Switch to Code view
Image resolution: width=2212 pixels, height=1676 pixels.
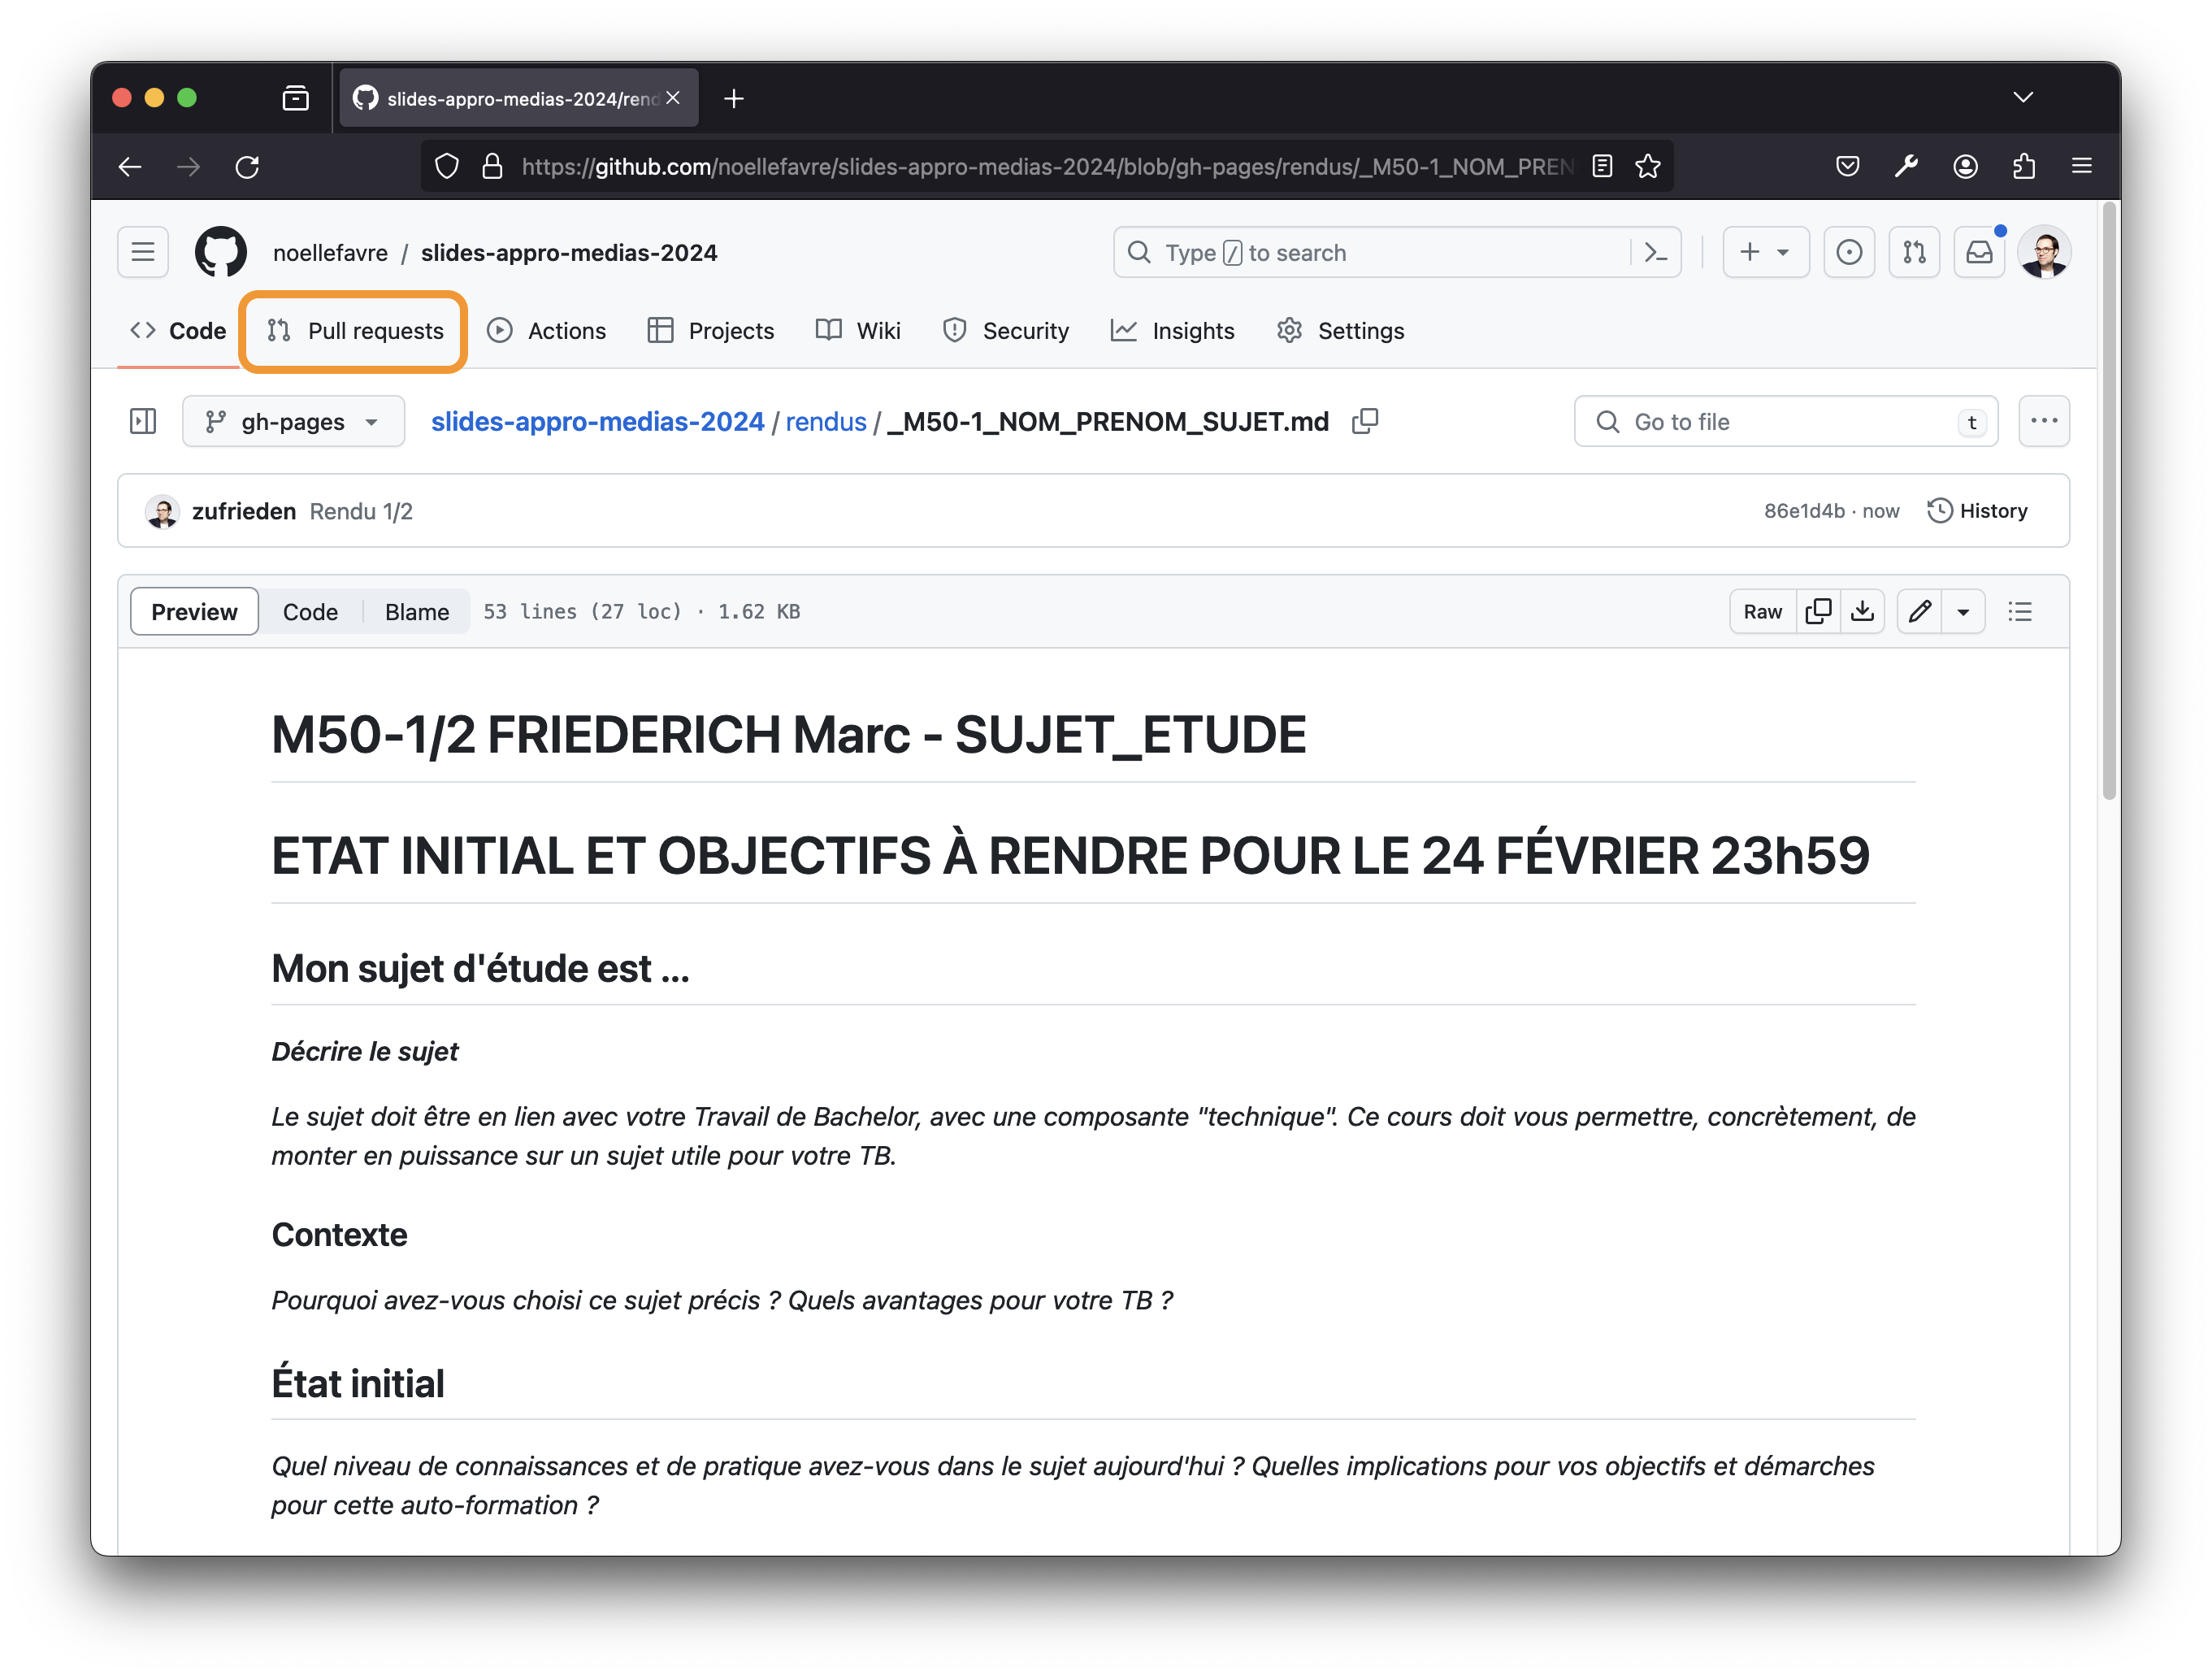pos(310,611)
